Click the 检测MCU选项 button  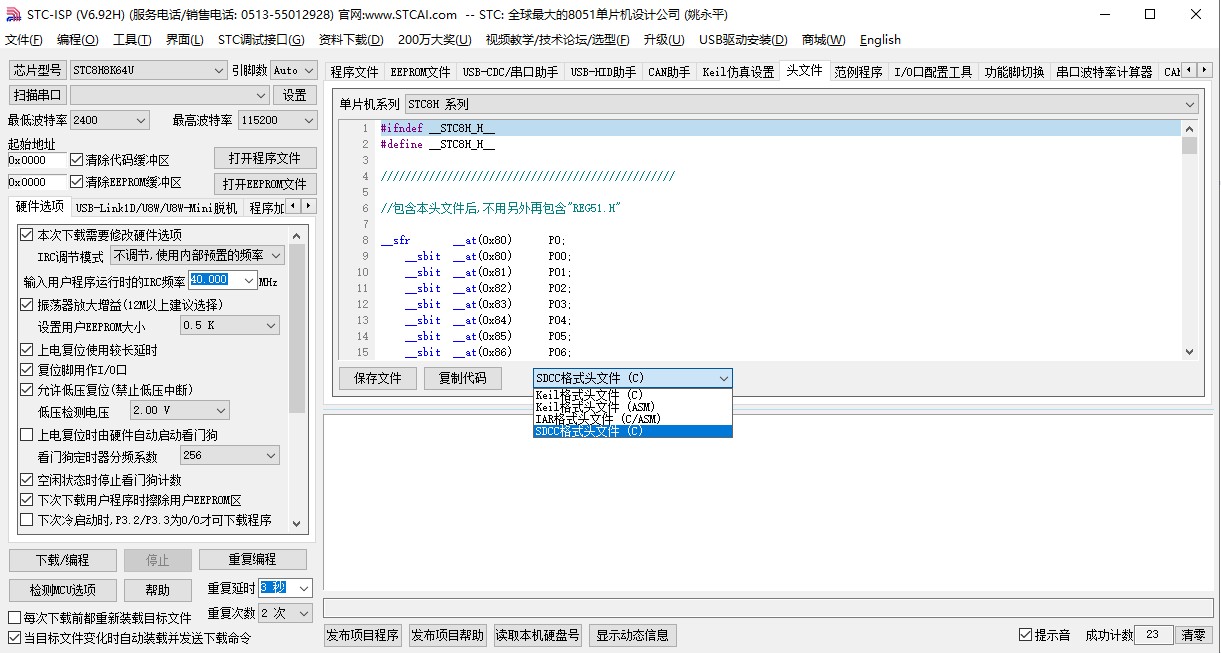coord(63,590)
